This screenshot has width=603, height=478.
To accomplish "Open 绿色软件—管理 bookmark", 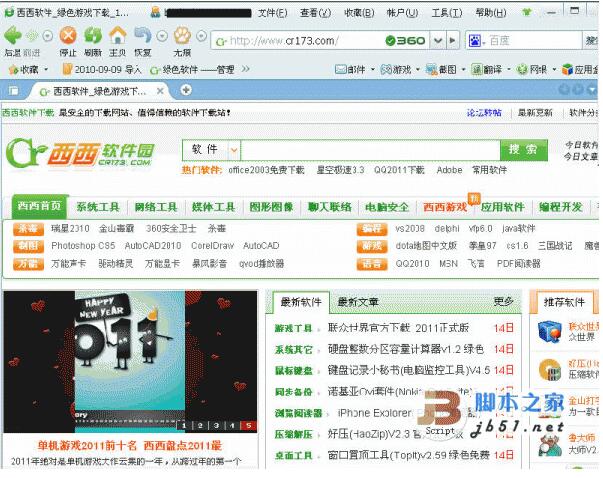I will click(x=192, y=70).
